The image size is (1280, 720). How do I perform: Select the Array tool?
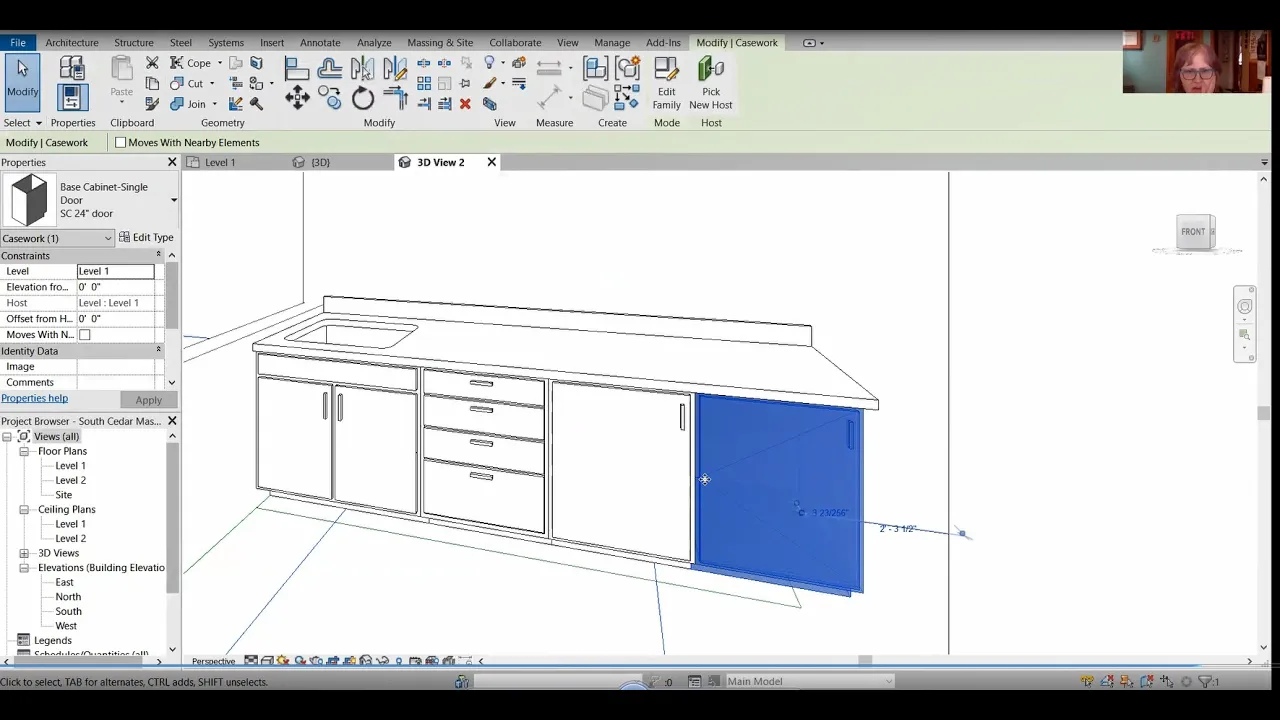tap(424, 83)
